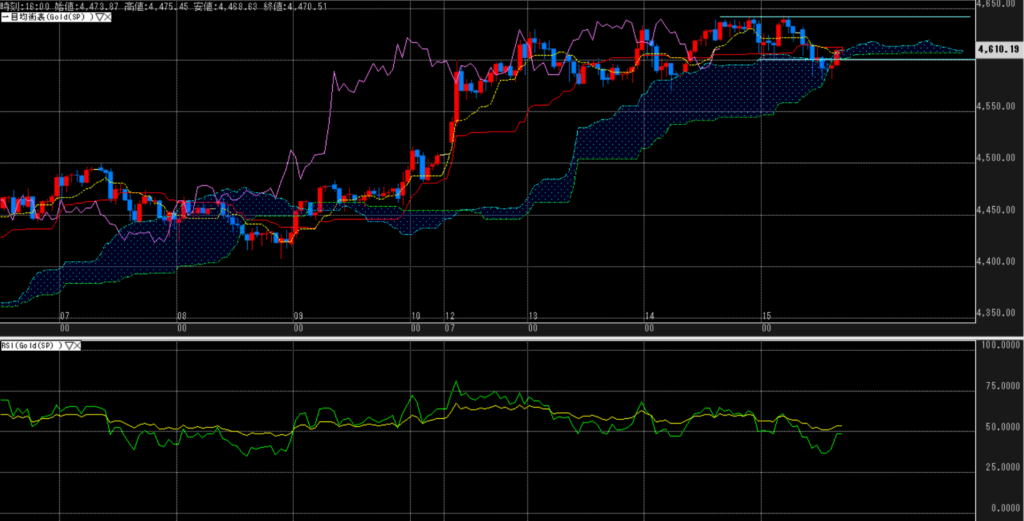The height and width of the screenshot is (521, 1024).
Task: Select the upper cyan horizontal resistance line
Action: tap(900, 17)
